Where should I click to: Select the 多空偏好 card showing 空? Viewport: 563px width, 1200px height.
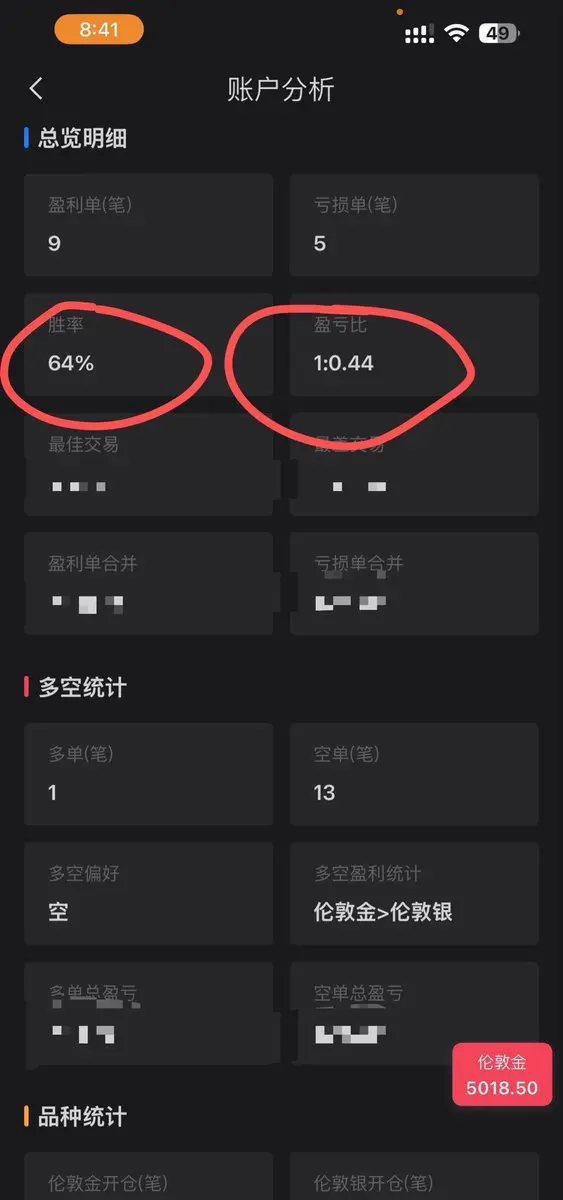[x=148, y=894]
